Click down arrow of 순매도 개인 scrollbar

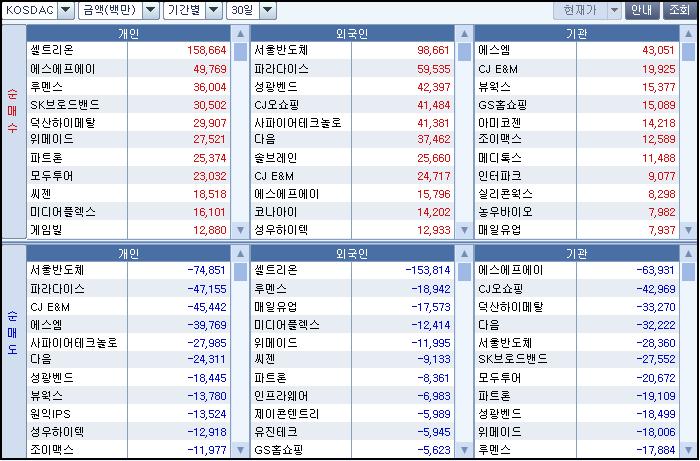[241, 449]
